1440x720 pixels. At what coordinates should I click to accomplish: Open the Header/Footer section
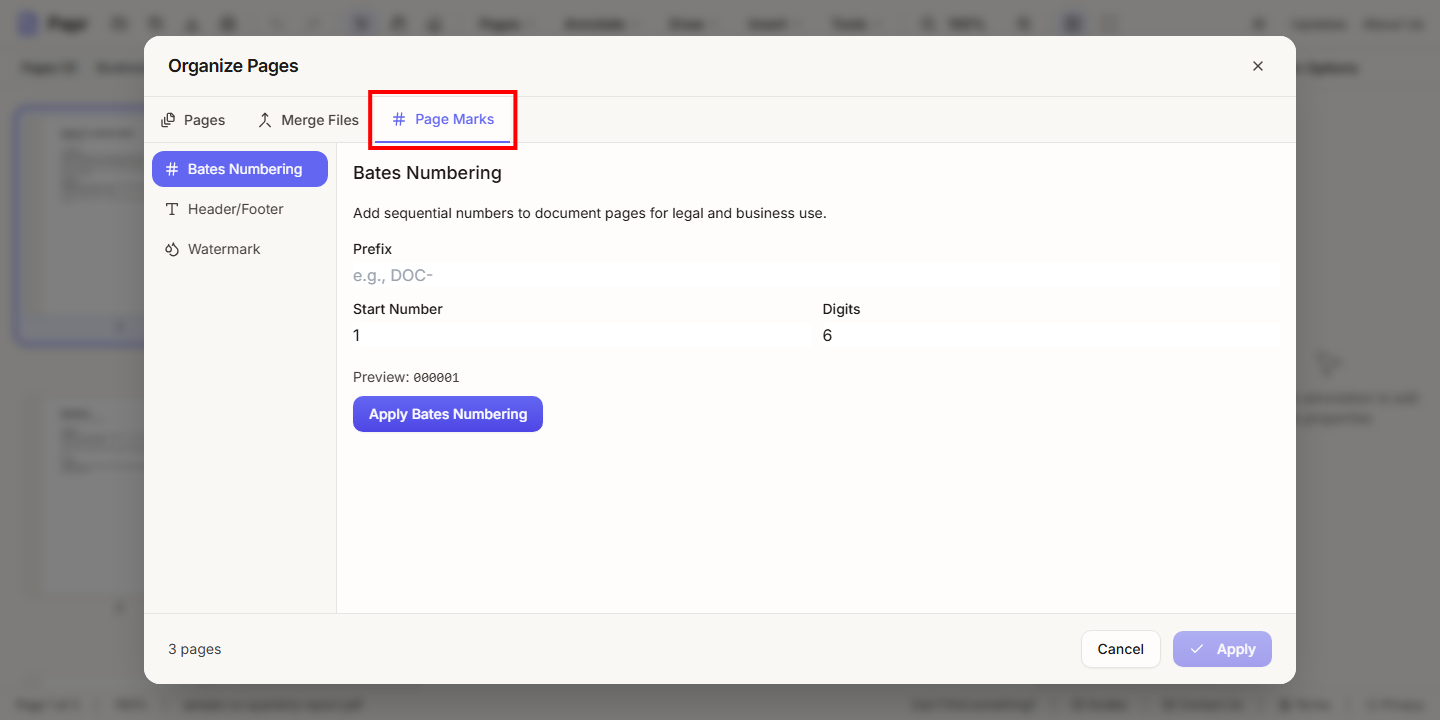click(240, 209)
